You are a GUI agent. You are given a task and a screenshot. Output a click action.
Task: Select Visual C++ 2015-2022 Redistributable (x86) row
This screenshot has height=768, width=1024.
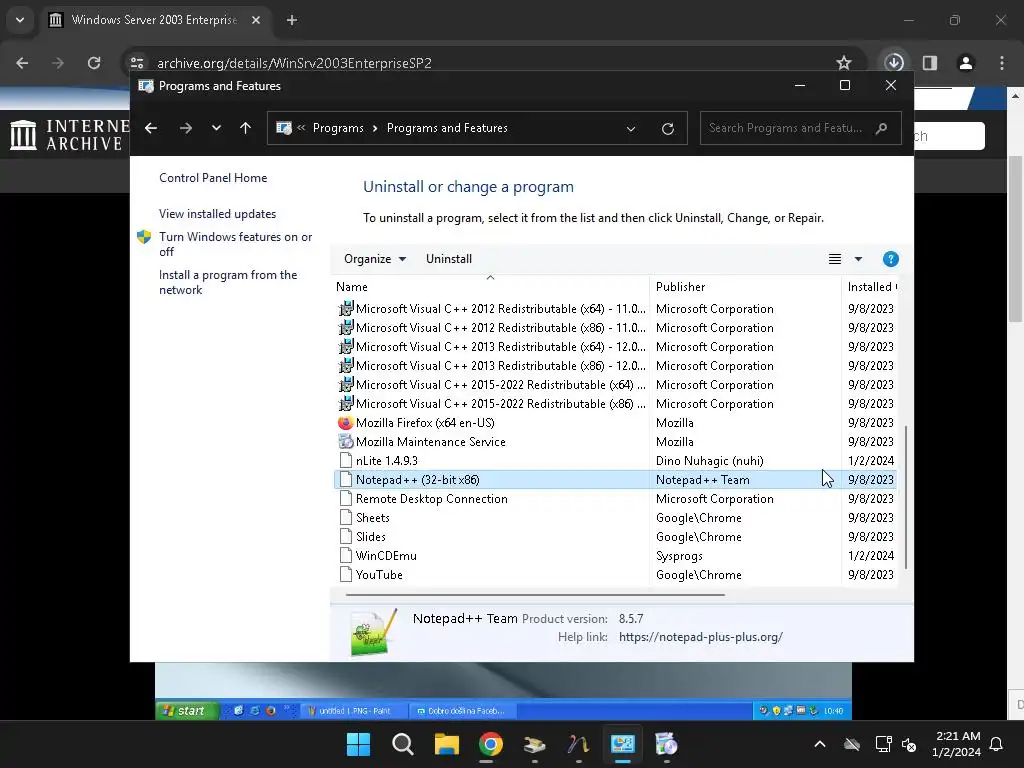point(615,403)
